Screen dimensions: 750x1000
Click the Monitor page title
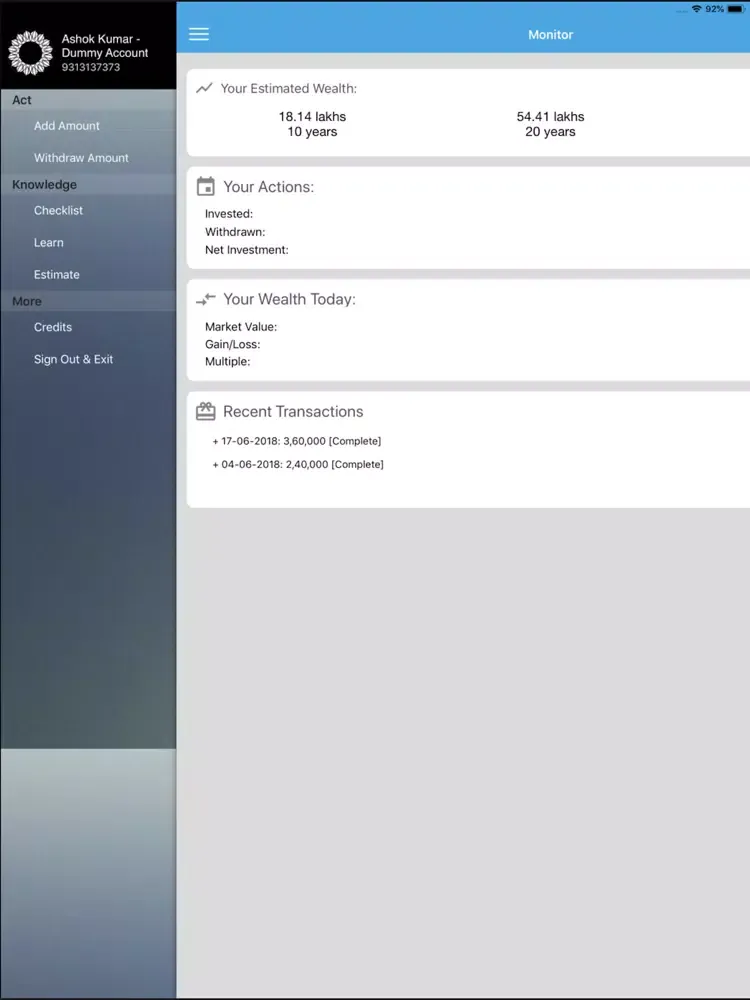(550, 35)
